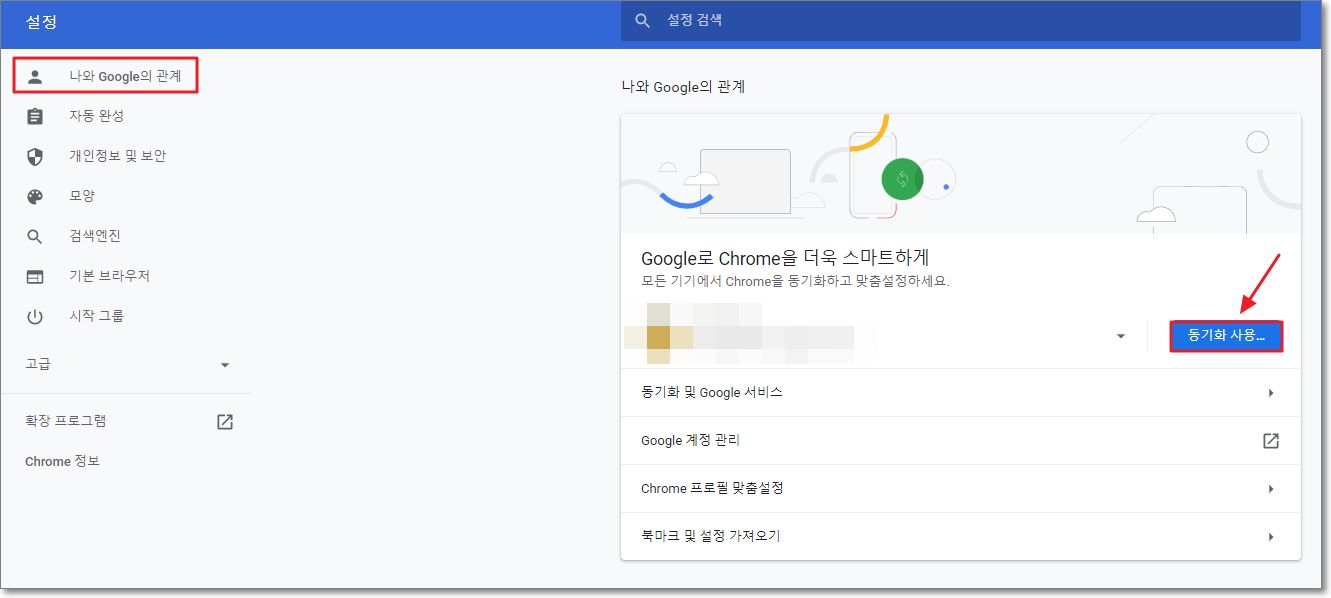
Task: Click the 나와 Google의 관계 page heading
Action: pyautogui.click(x=683, y=87)
